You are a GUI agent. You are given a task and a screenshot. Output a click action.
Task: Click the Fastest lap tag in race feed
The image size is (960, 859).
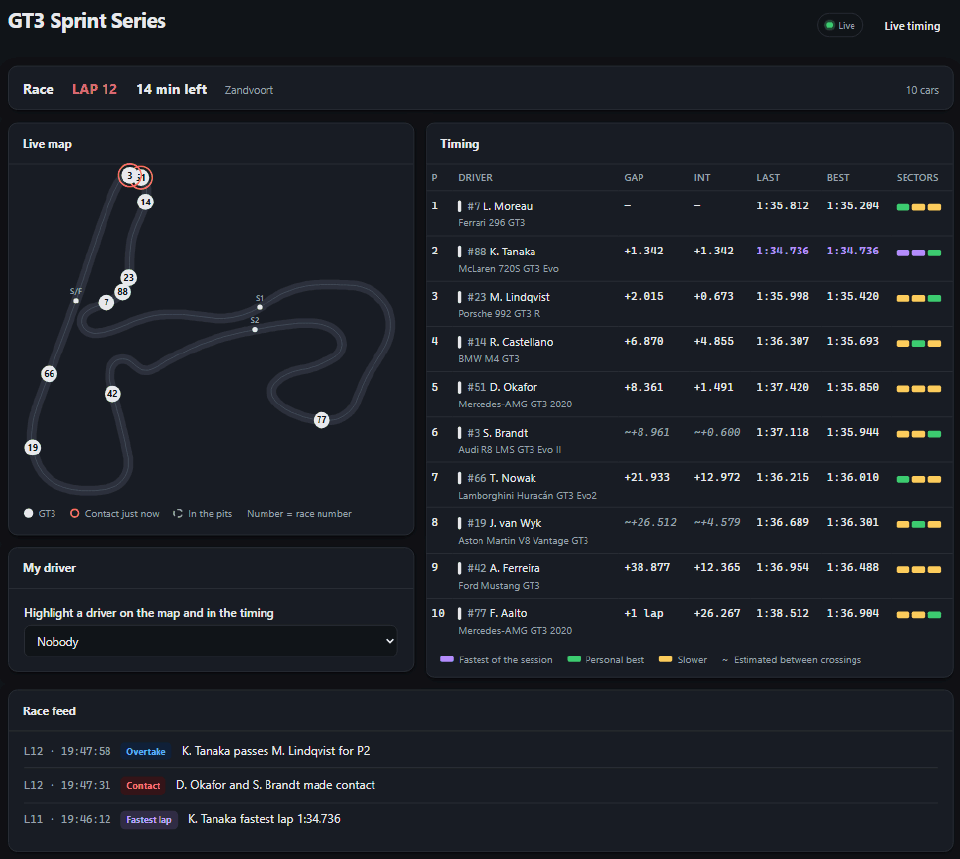149,820
